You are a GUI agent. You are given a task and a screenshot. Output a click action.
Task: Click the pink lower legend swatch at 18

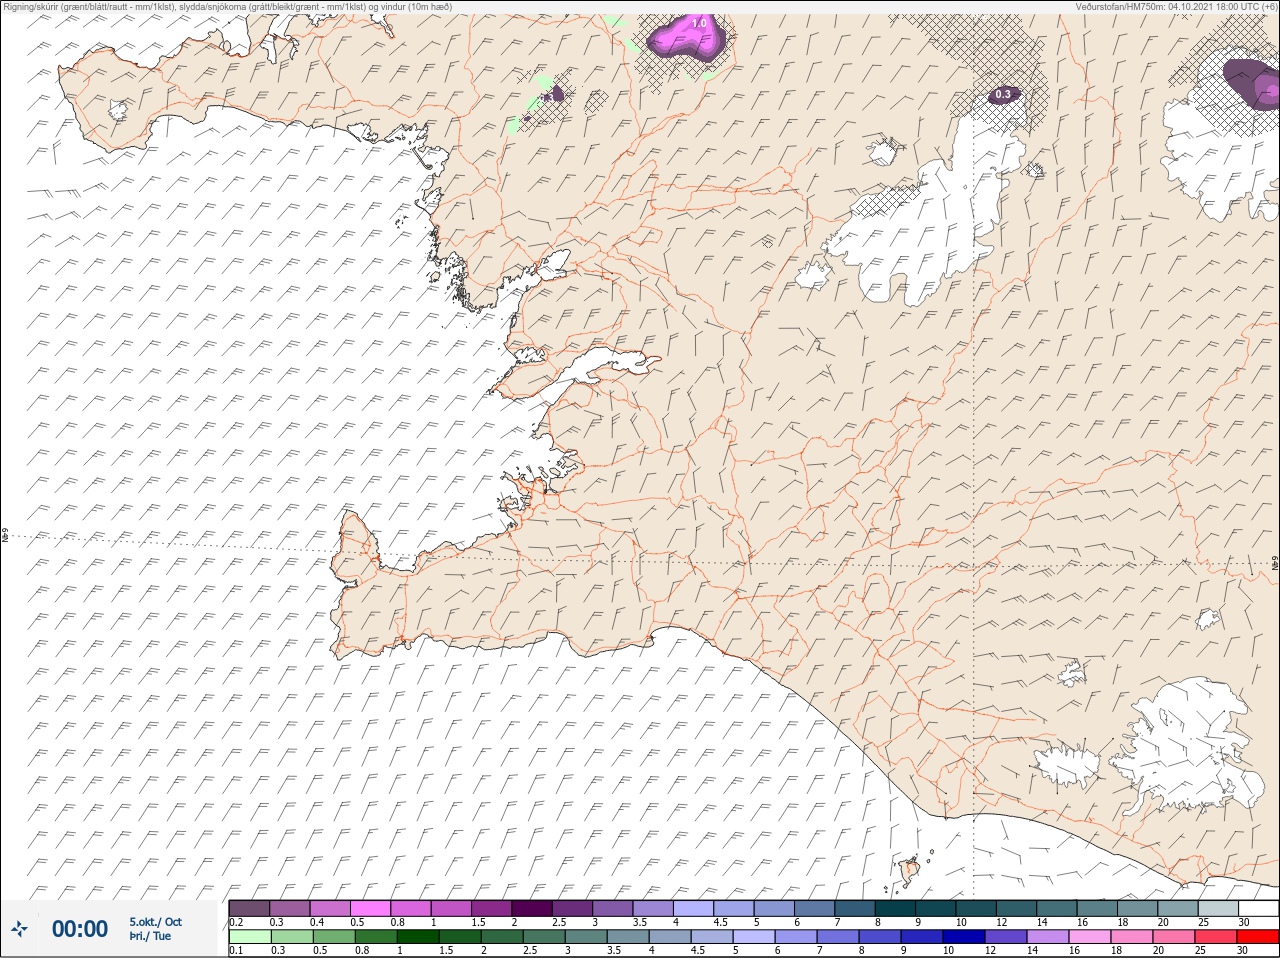coord(1133,937)
